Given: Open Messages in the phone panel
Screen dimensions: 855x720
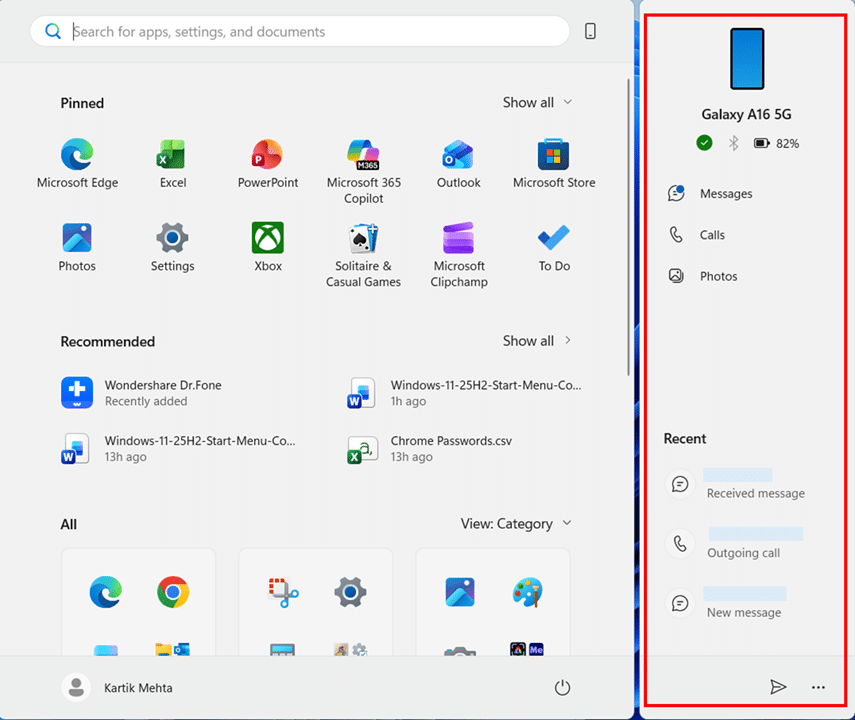Looking at the screenshot, I should point(725,194).
